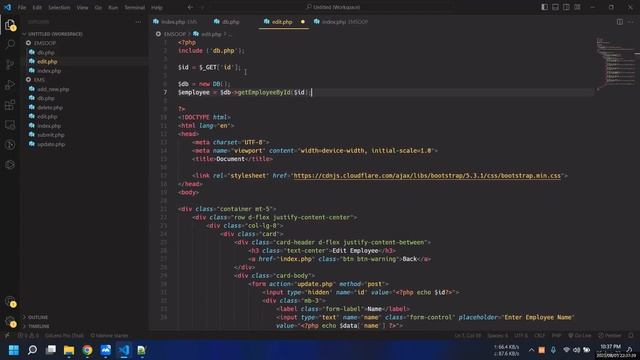Open the View menu
The height and width of the screenshot is (360, 640).
coord(82,7)
